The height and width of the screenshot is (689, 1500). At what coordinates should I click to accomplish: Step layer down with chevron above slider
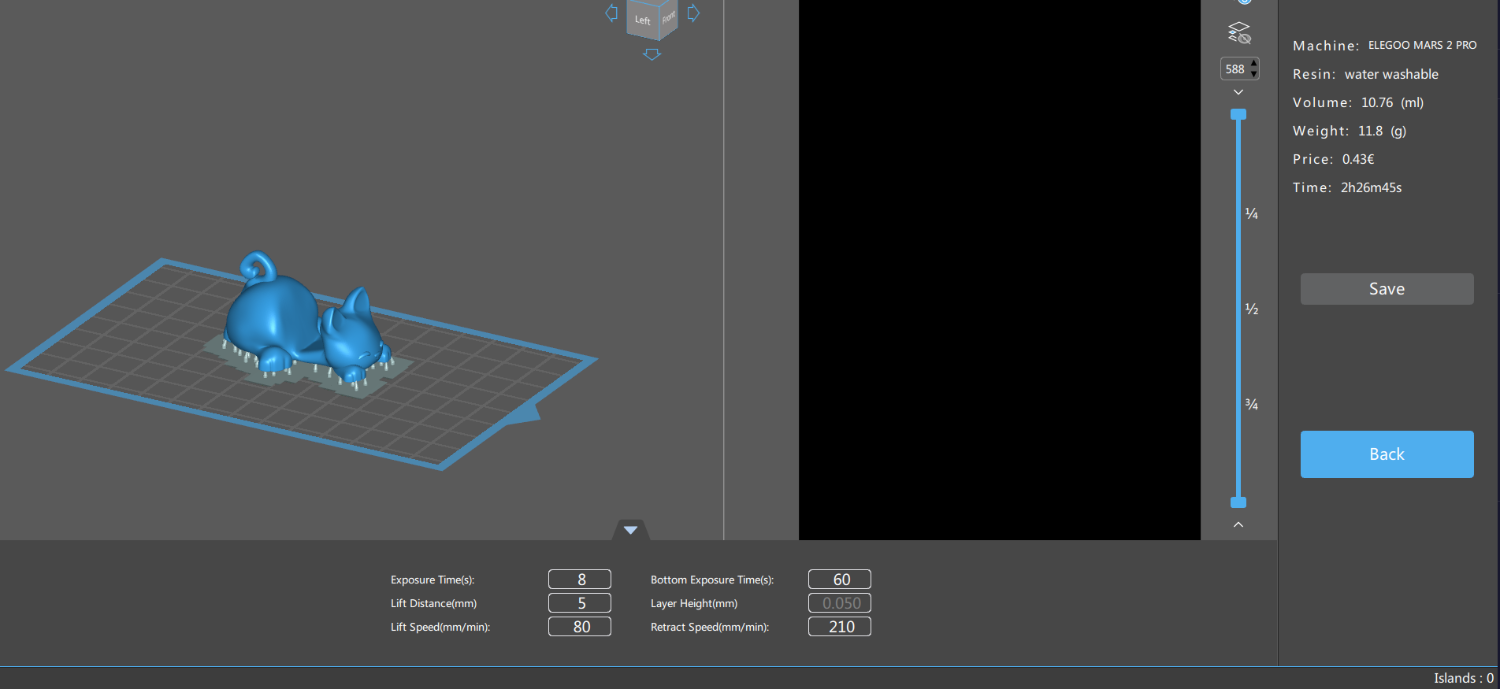point(1239,92)
